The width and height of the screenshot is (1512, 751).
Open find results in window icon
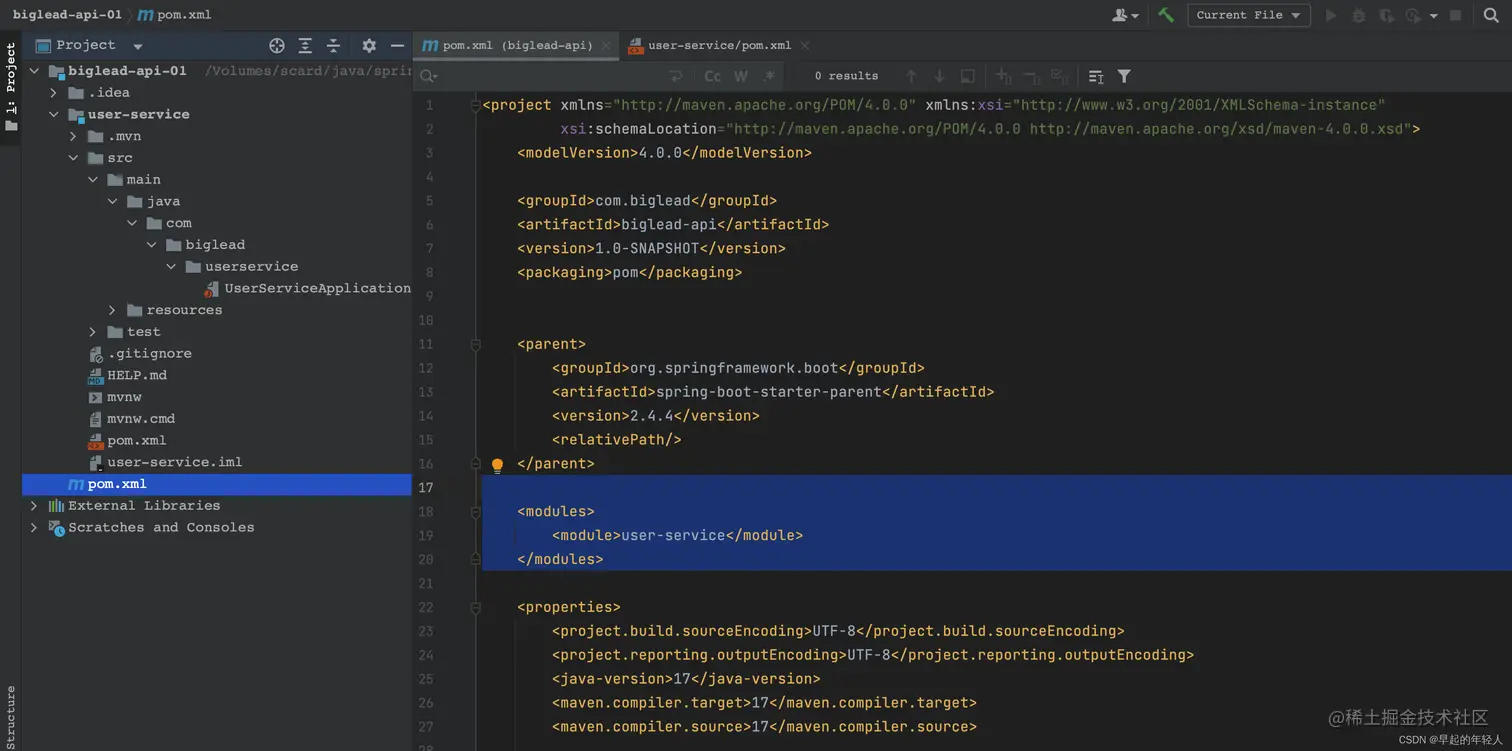point(967,76)
